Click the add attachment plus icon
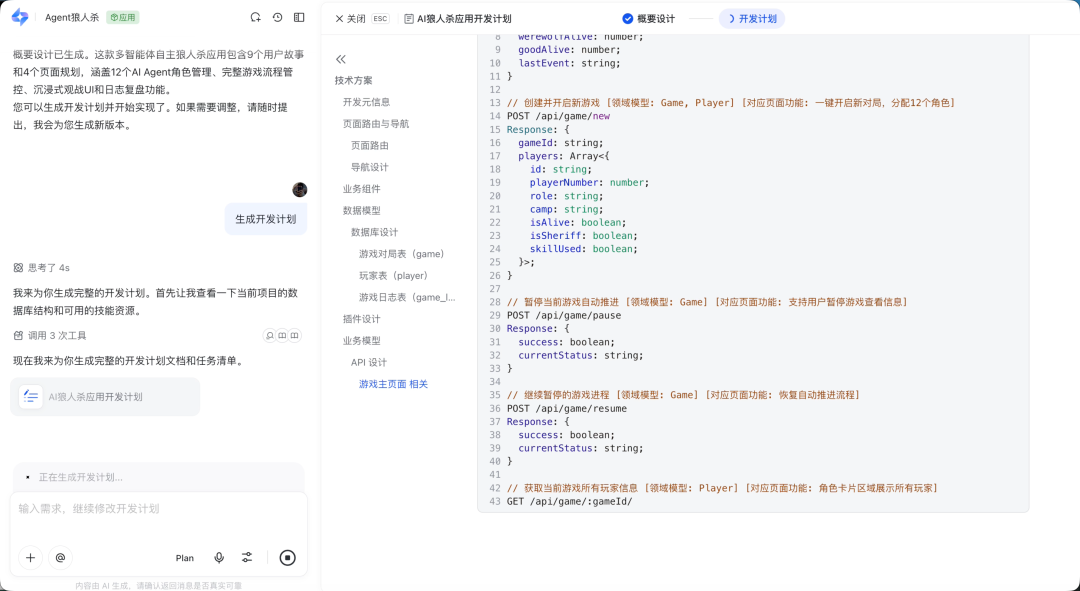The image size is (1080, 591). (30, 558)
